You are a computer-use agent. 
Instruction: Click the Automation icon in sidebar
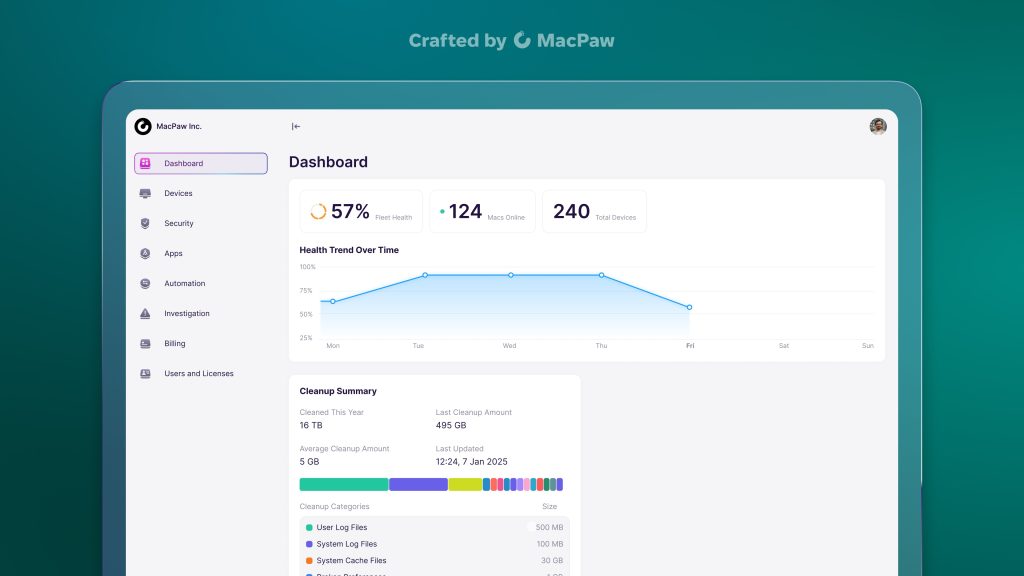[145, 283]
